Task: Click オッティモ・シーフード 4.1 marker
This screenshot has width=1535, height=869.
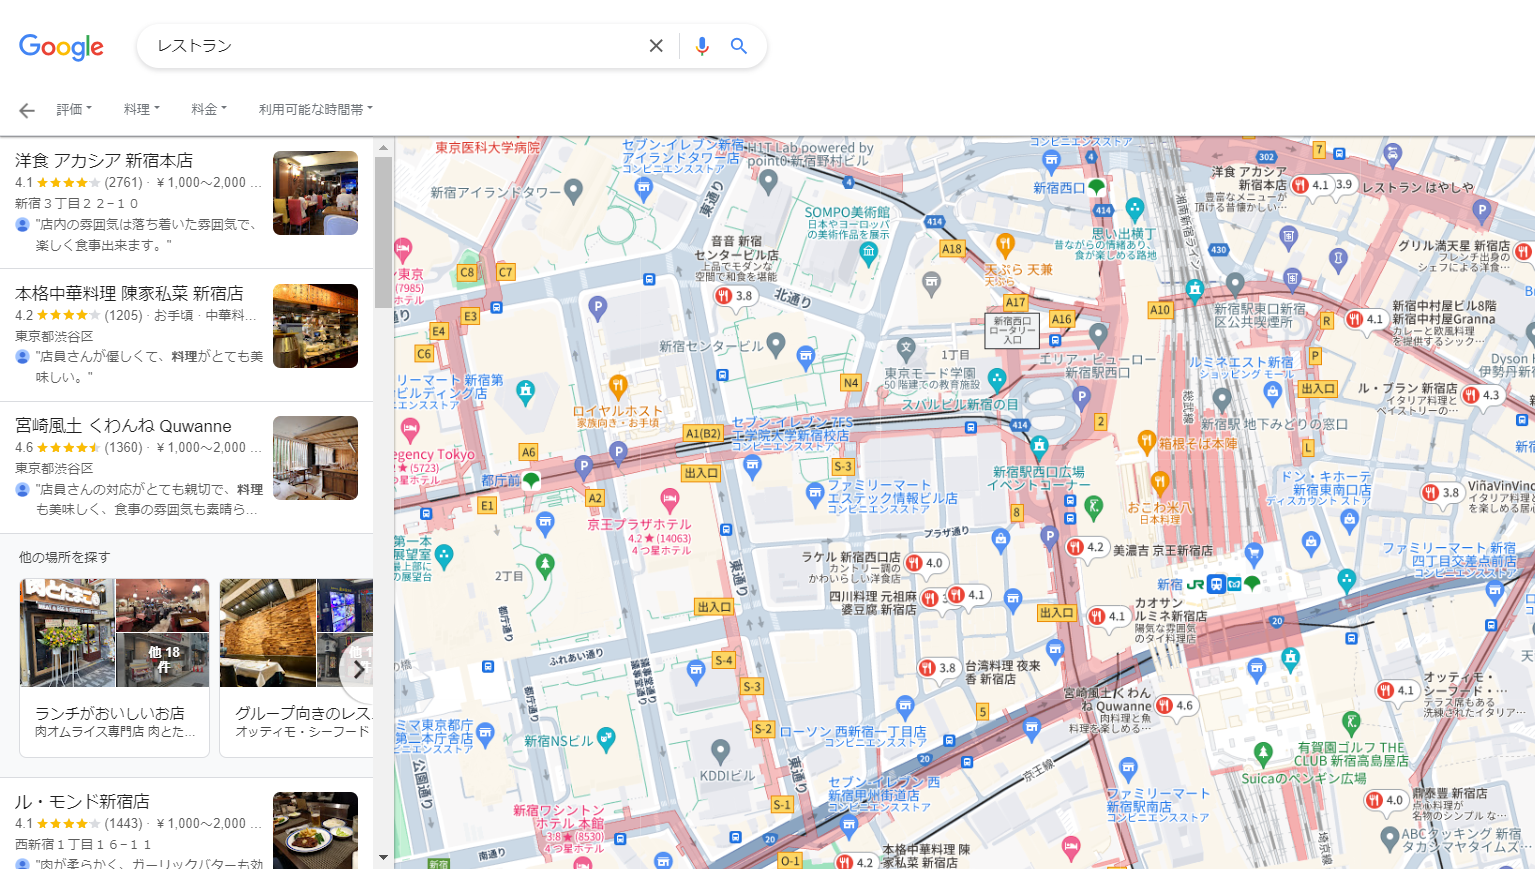Action: pos(1396,690)
